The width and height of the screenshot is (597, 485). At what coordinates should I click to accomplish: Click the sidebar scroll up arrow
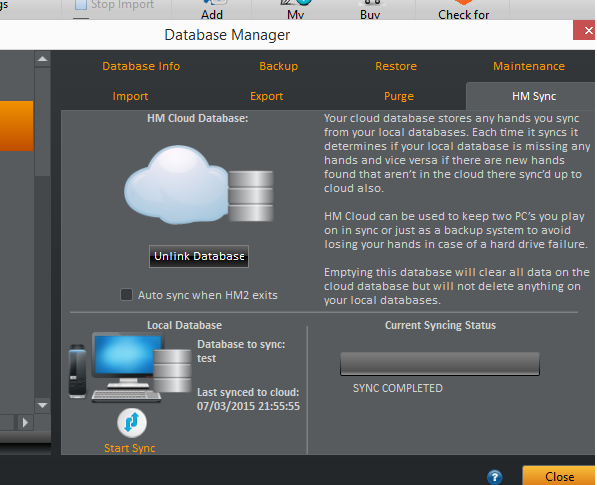tap(43, 59)
